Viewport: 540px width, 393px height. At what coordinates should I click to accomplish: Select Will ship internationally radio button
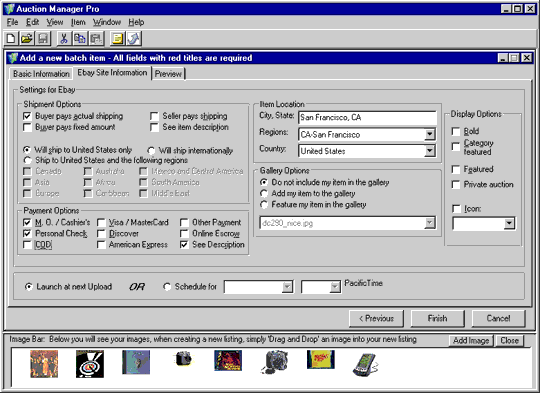coord(151,151)
